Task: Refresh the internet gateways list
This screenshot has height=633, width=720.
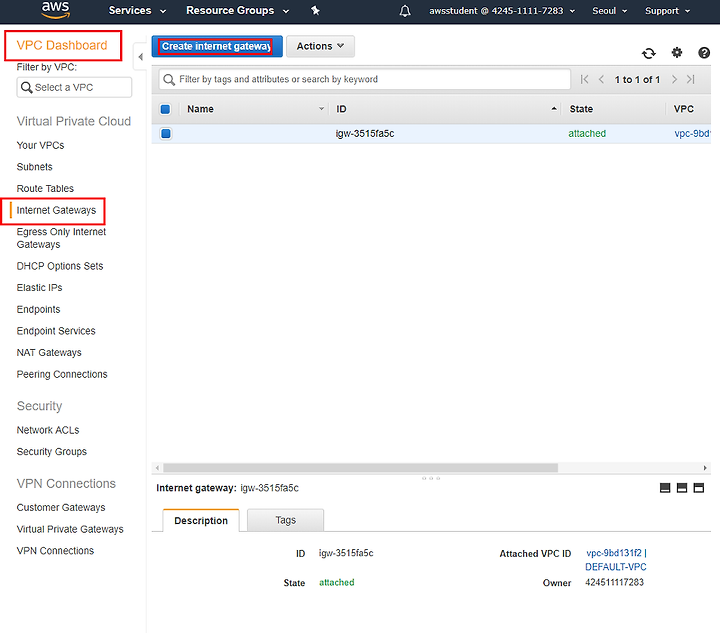Action: [649, 53]
